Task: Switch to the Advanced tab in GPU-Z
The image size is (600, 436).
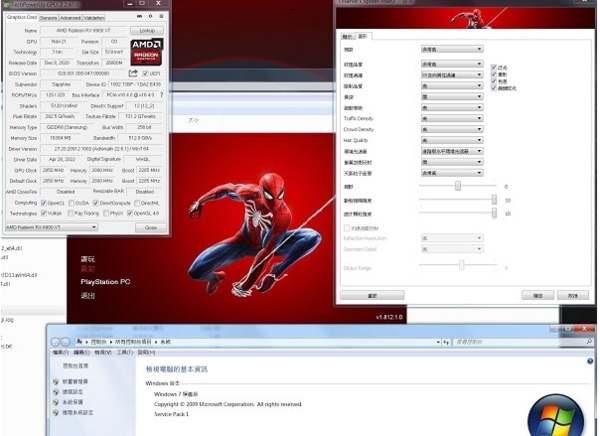Action: point(70,18)
